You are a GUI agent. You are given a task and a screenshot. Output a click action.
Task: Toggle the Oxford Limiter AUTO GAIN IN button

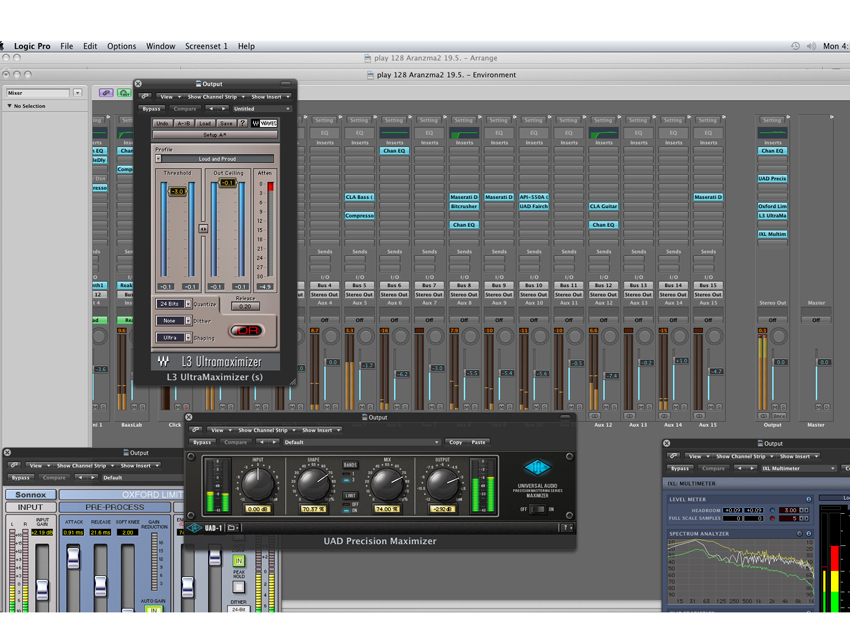point(153,610)
